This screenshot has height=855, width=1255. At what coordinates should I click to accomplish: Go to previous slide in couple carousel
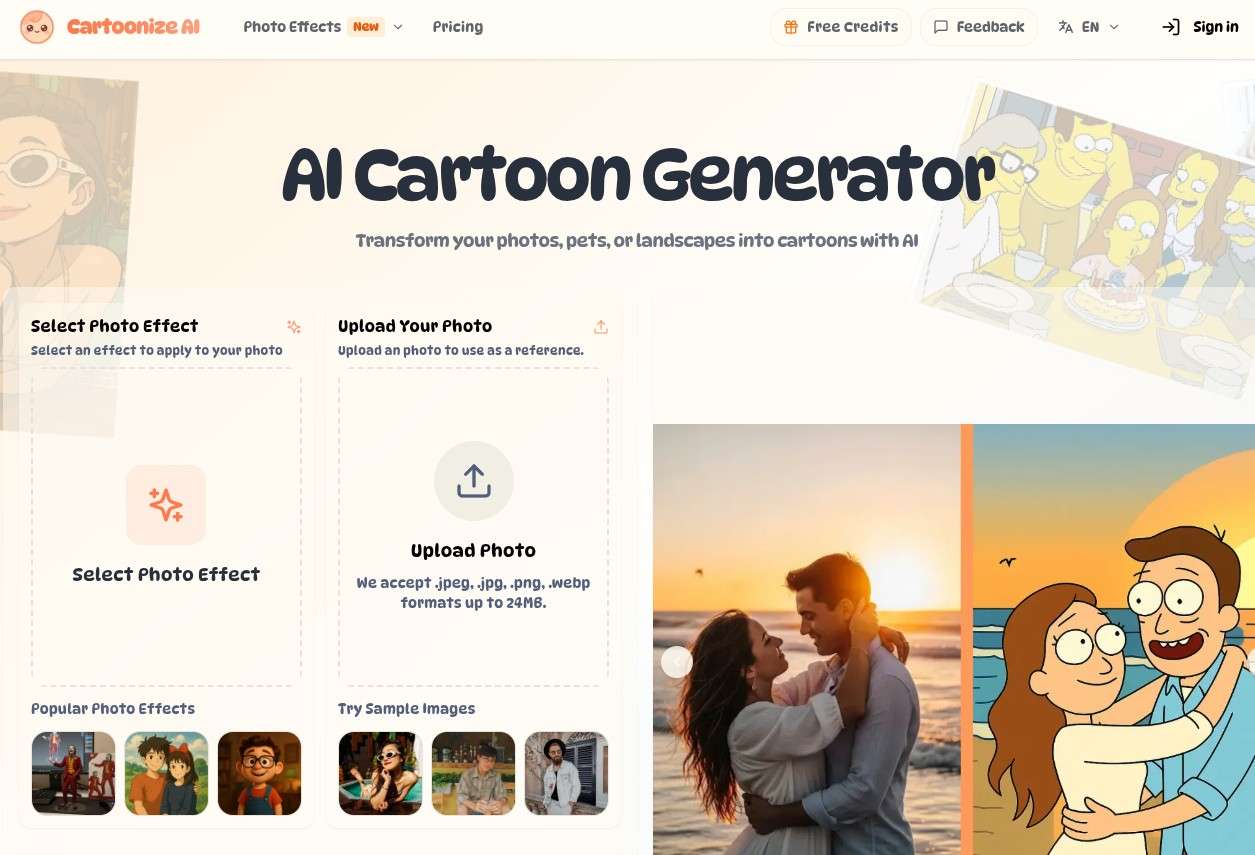tap(677, 662)
